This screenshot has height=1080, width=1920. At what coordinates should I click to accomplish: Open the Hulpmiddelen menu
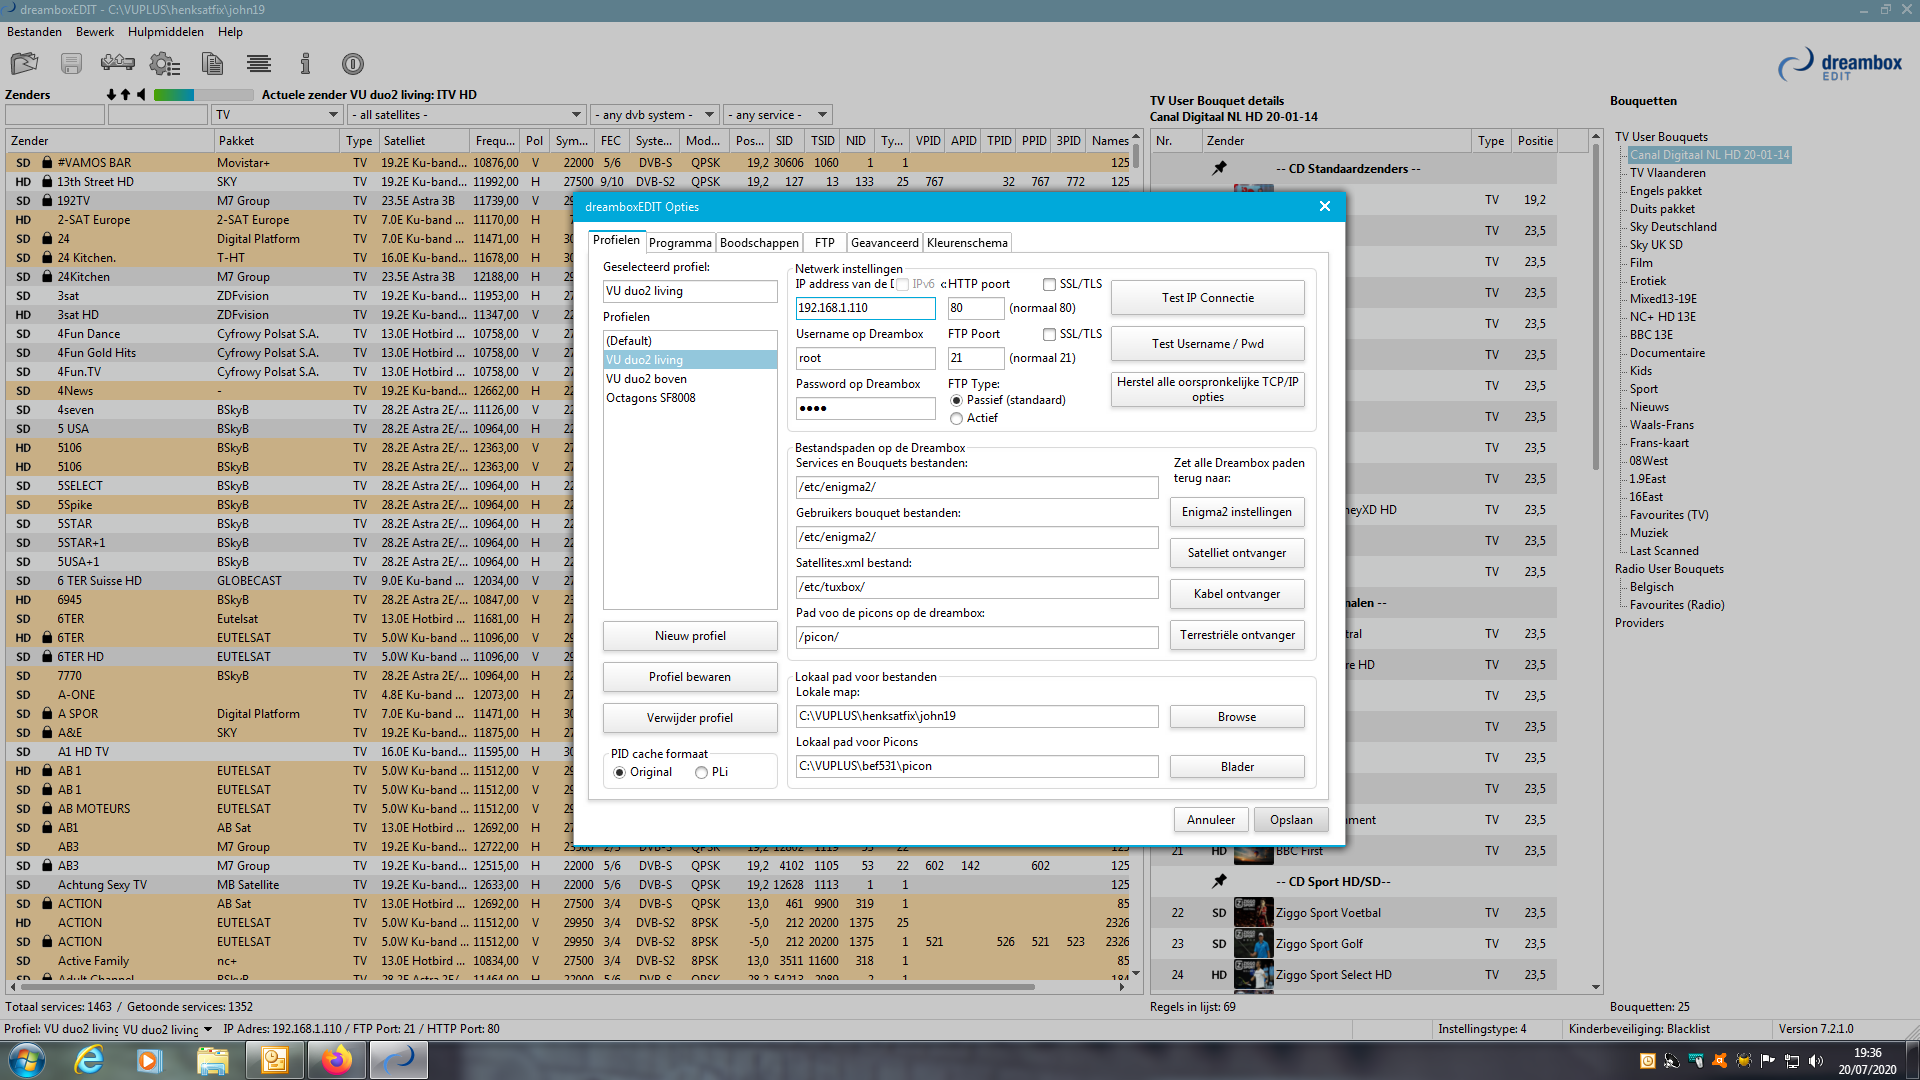pyautogui.click(x=165, y=32)
